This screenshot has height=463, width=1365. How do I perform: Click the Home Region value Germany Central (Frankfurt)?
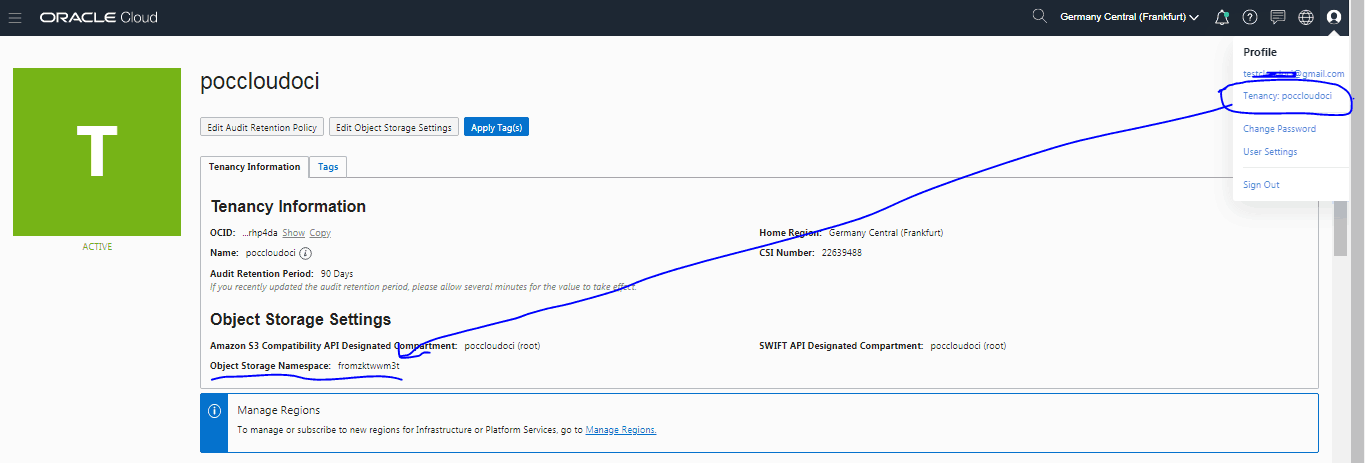(x=886, y=233)
